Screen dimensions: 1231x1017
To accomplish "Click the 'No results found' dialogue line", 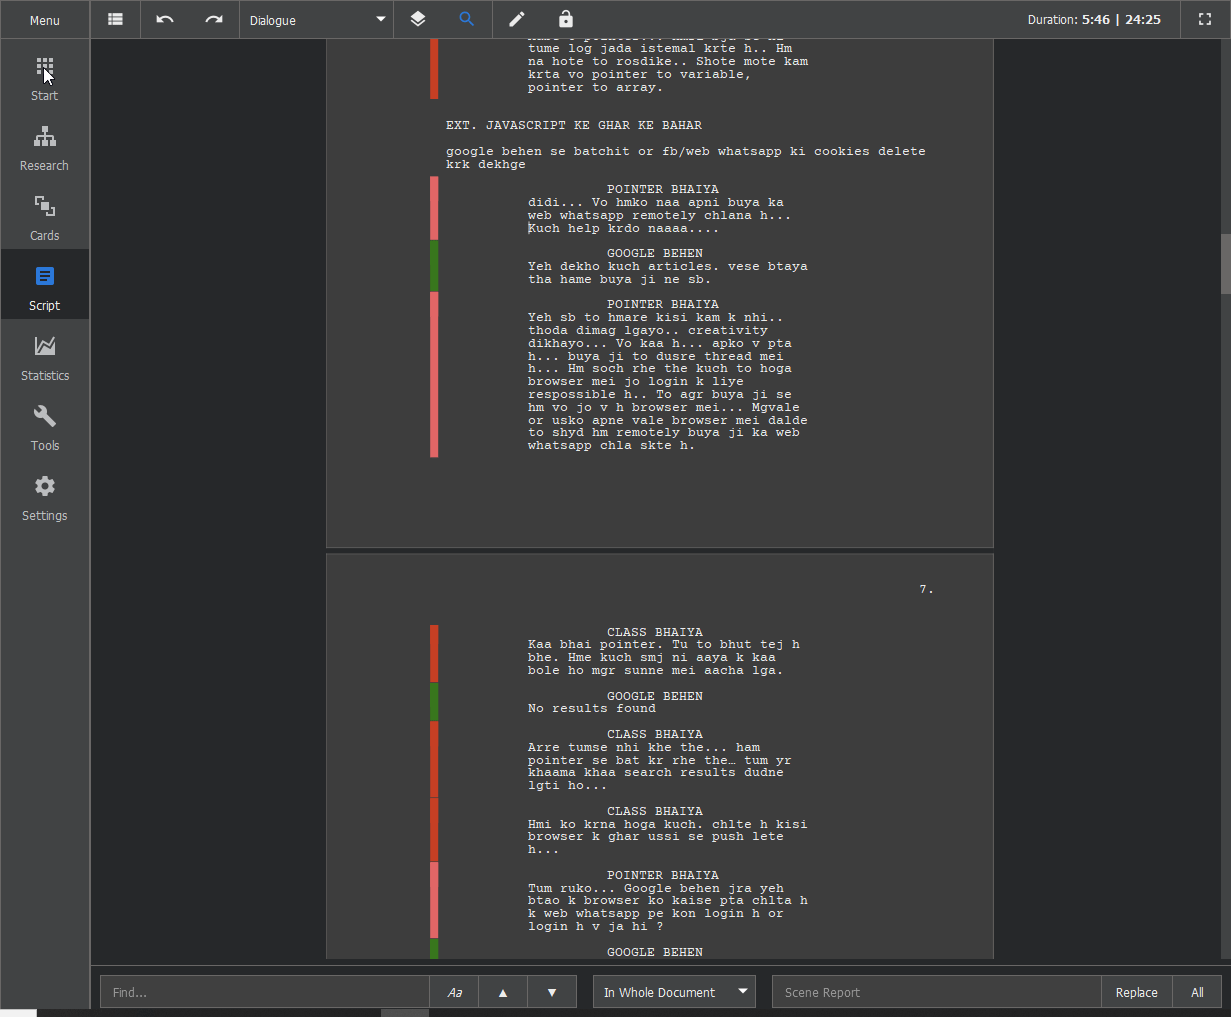I will point(592,708).
